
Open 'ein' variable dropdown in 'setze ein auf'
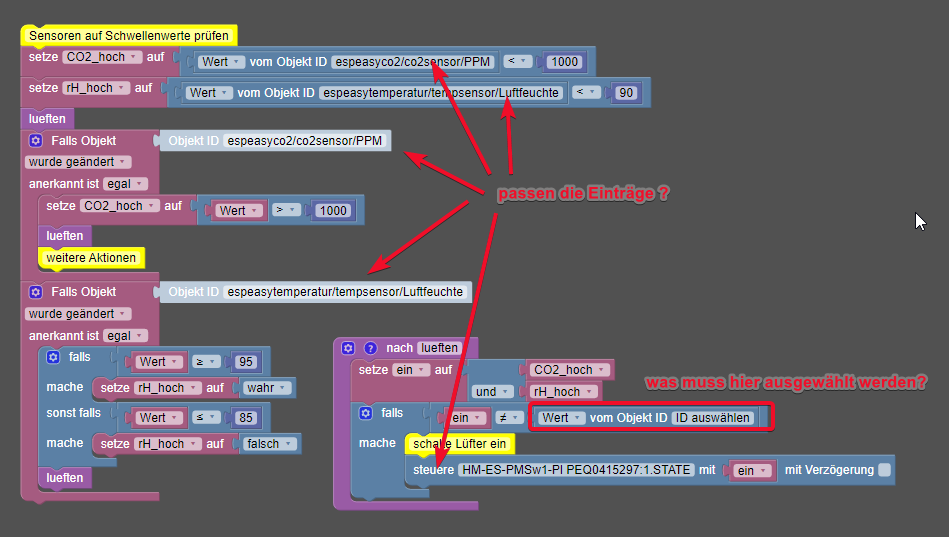point(412,370)
